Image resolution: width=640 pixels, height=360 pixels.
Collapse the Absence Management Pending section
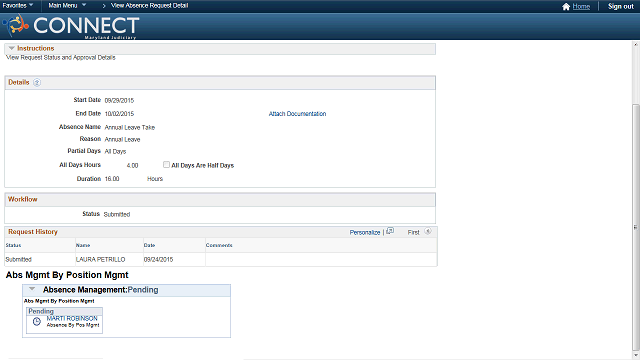[x=32, y=289]
